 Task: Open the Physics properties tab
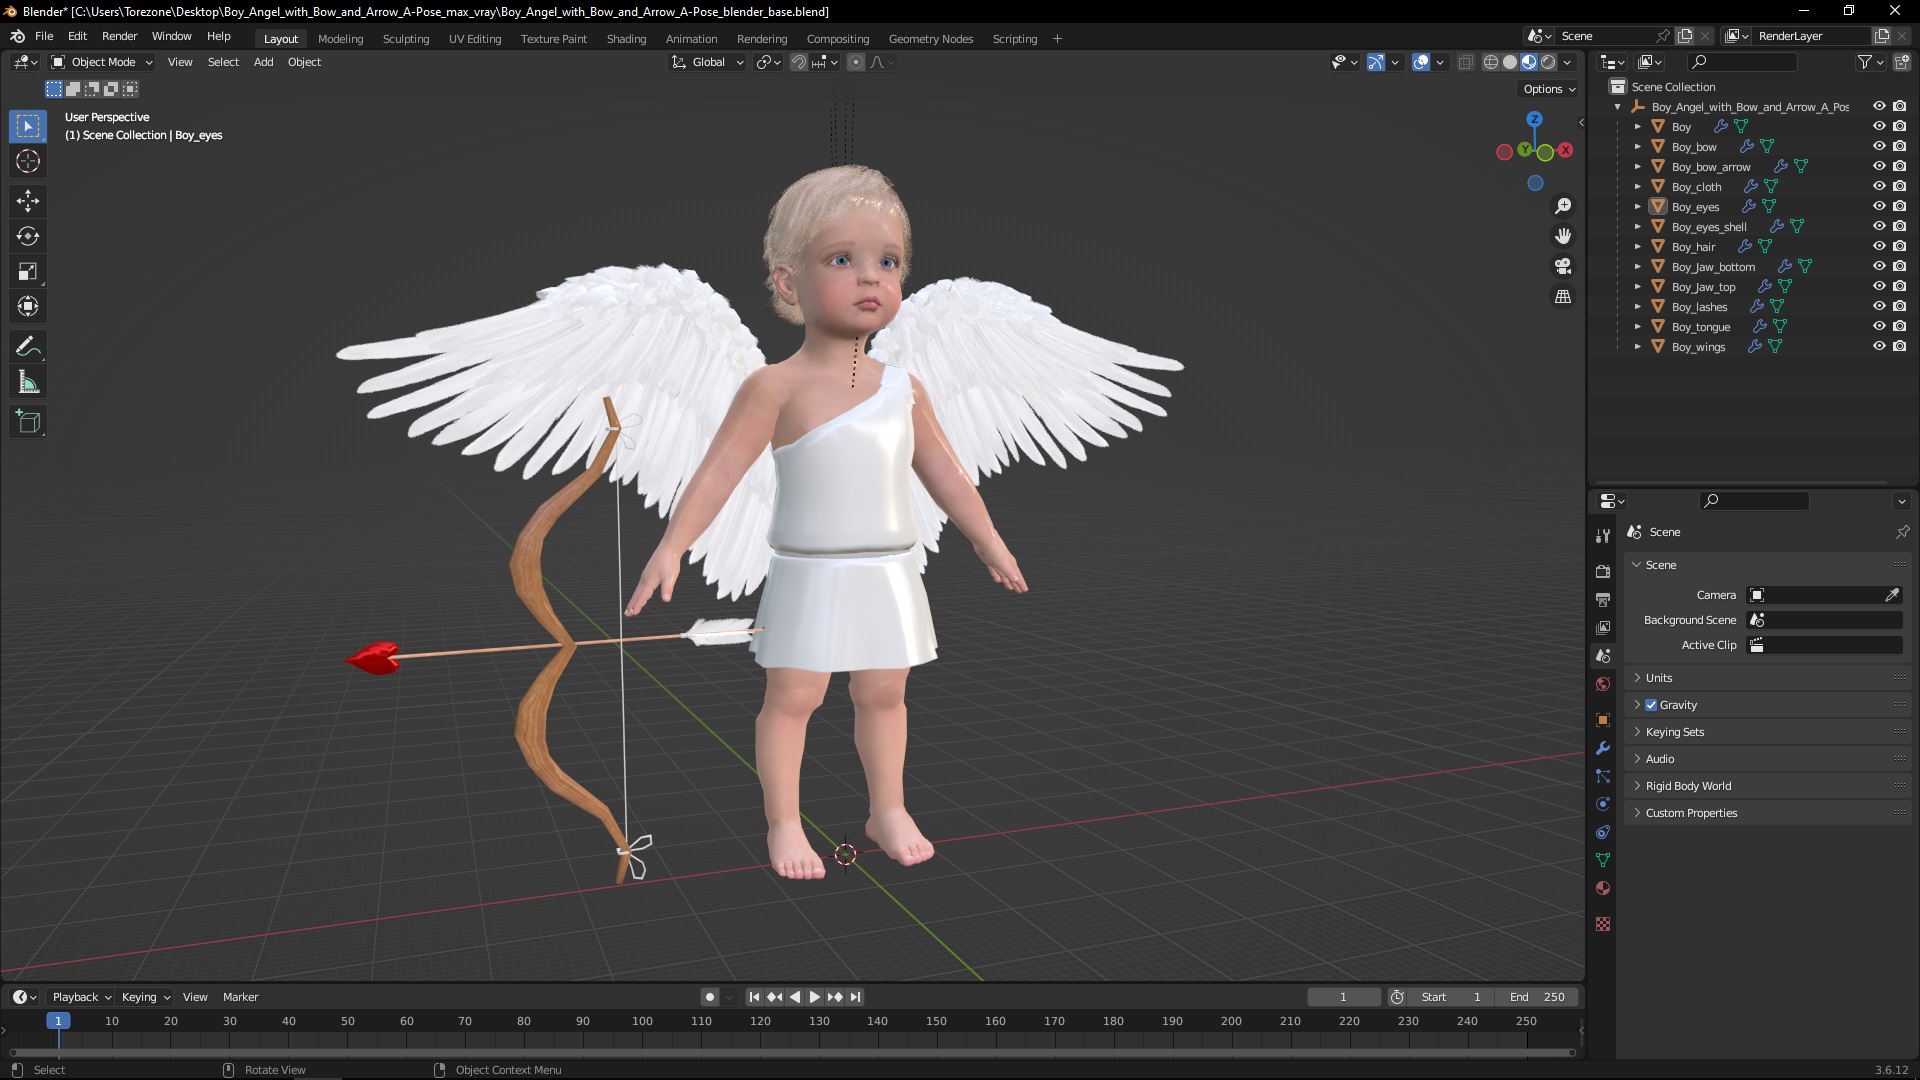(x=1603, y=804)
